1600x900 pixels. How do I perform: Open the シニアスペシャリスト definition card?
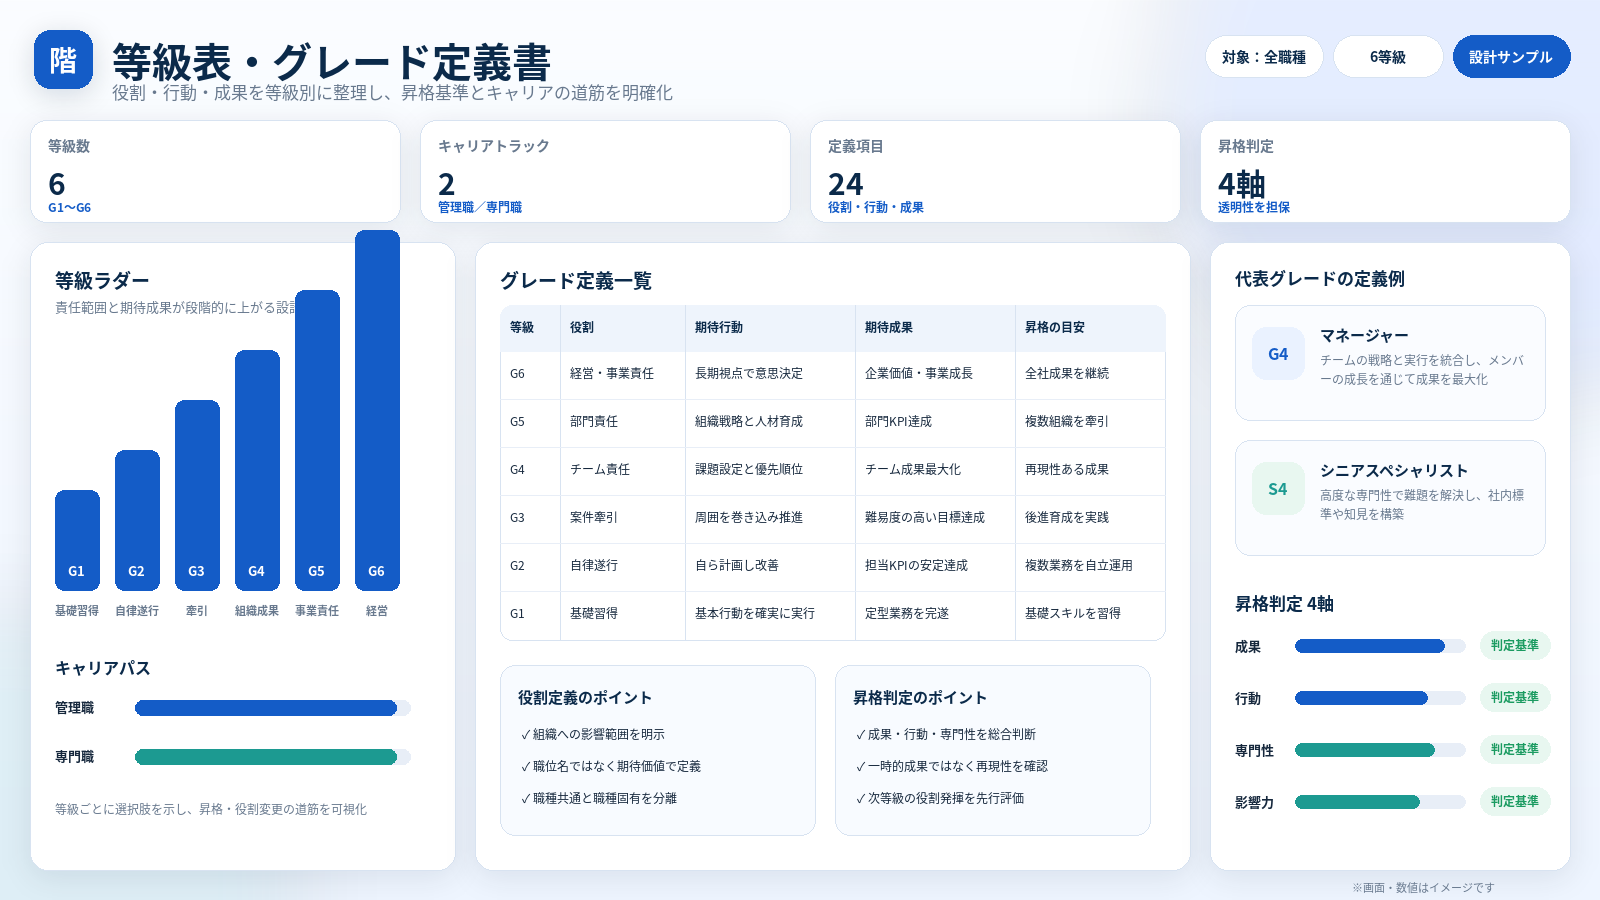[1390, 498]
